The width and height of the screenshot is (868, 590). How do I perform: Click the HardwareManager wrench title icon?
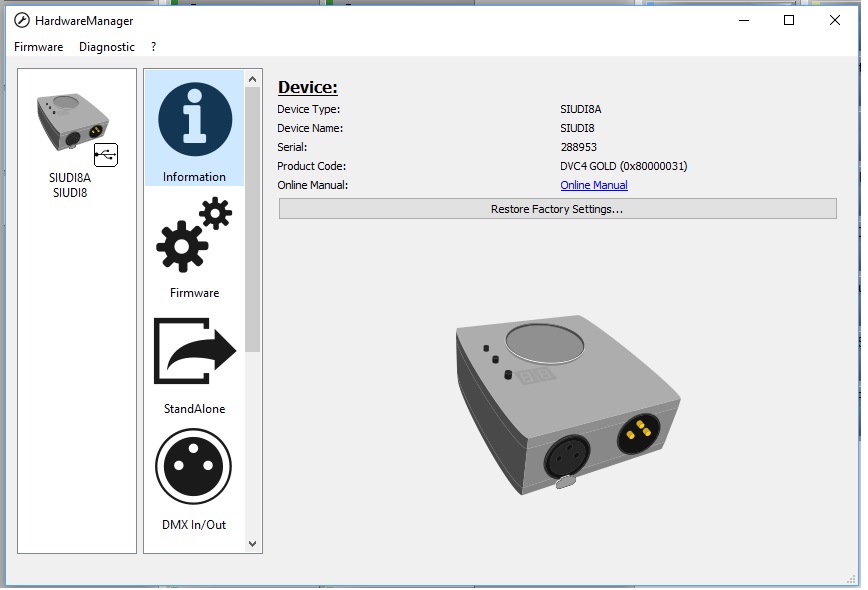(22, 20)
